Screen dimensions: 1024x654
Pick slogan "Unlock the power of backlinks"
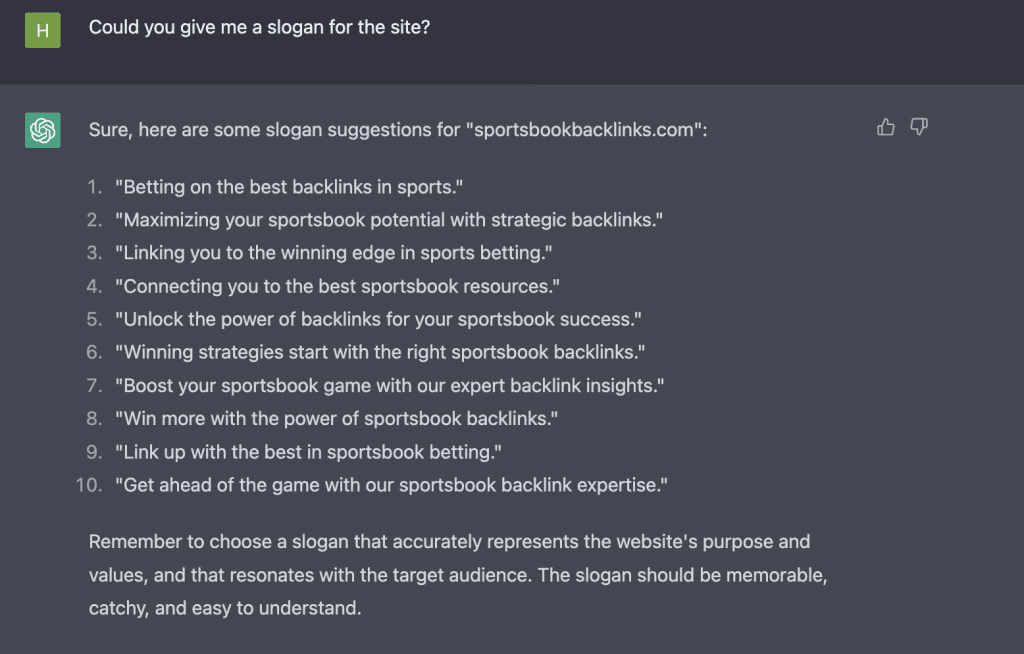[x=378, y=320]
